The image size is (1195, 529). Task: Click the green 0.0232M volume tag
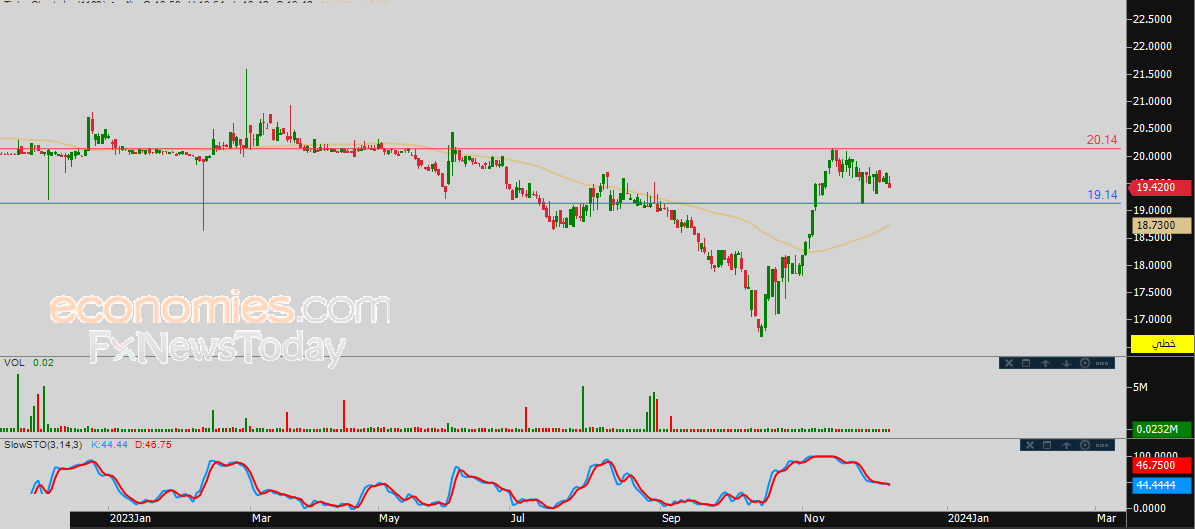1161,429
